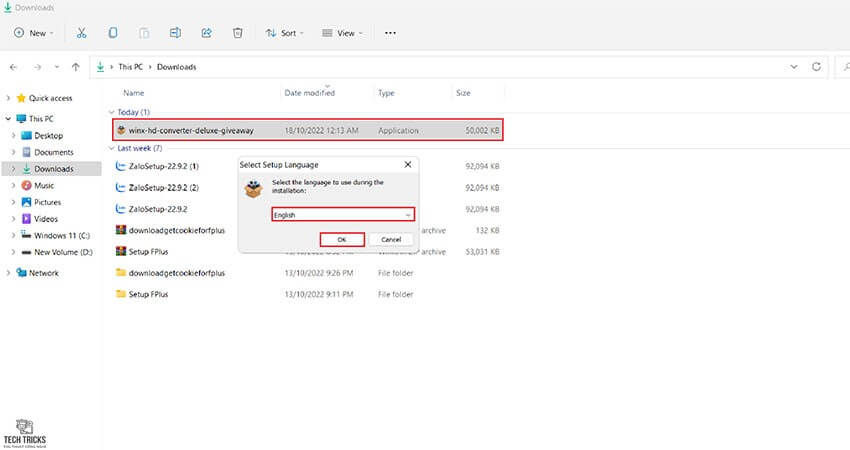The width and height of the screenshot is (850, 450).
Task: Open New Volume (D:) drive
Action: (x=63, y=252)
